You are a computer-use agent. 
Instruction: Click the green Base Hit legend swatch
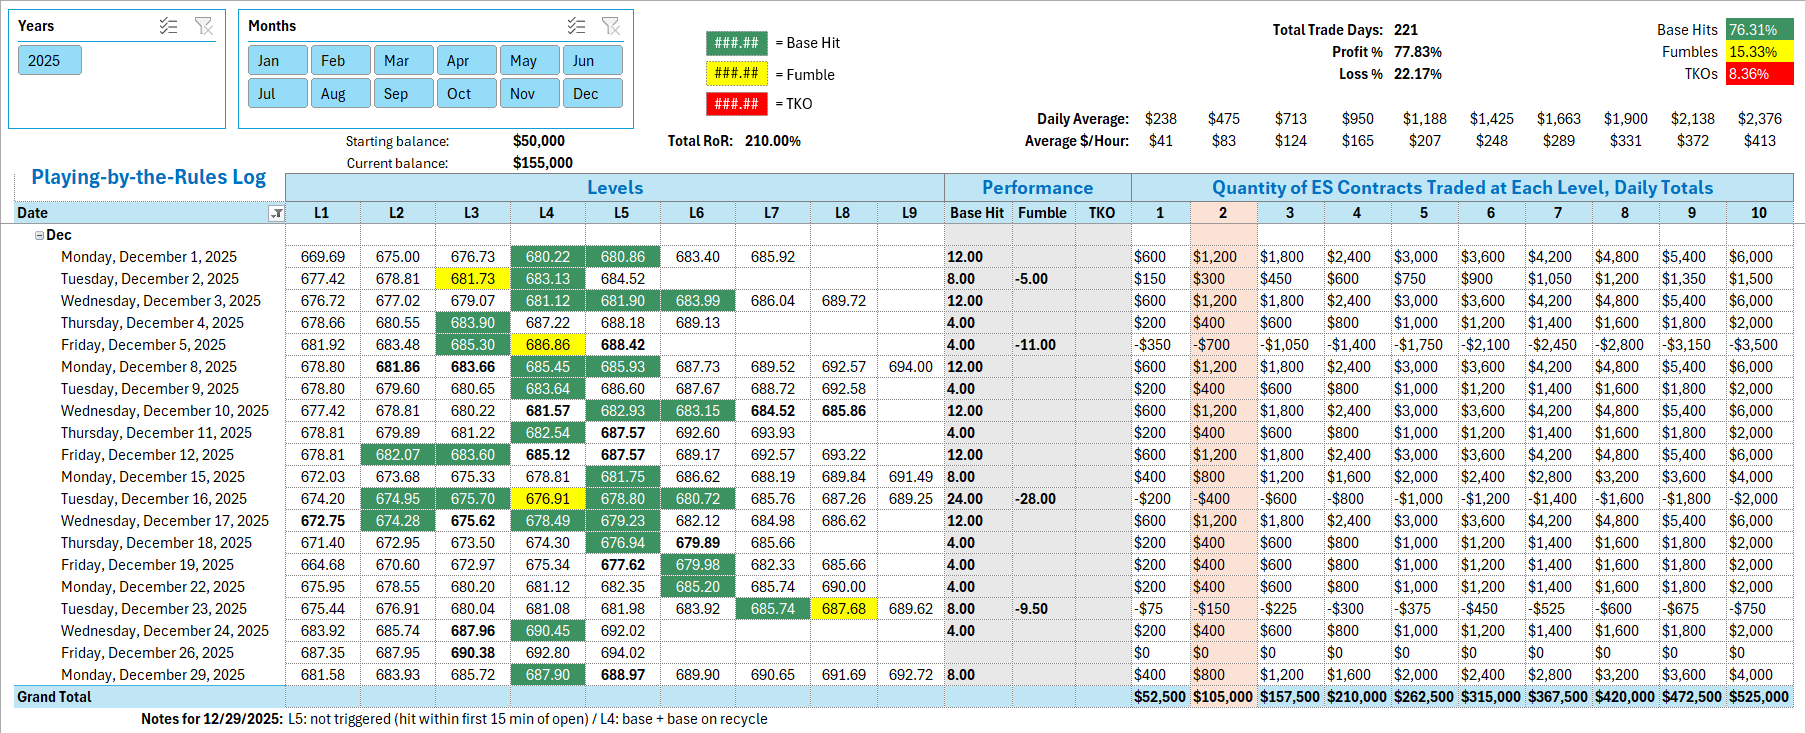coord(737,43)
